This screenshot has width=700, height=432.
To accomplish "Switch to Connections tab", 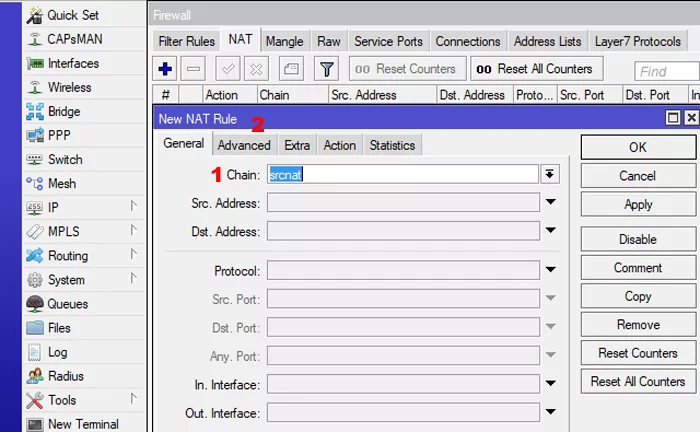I will 468,42.
